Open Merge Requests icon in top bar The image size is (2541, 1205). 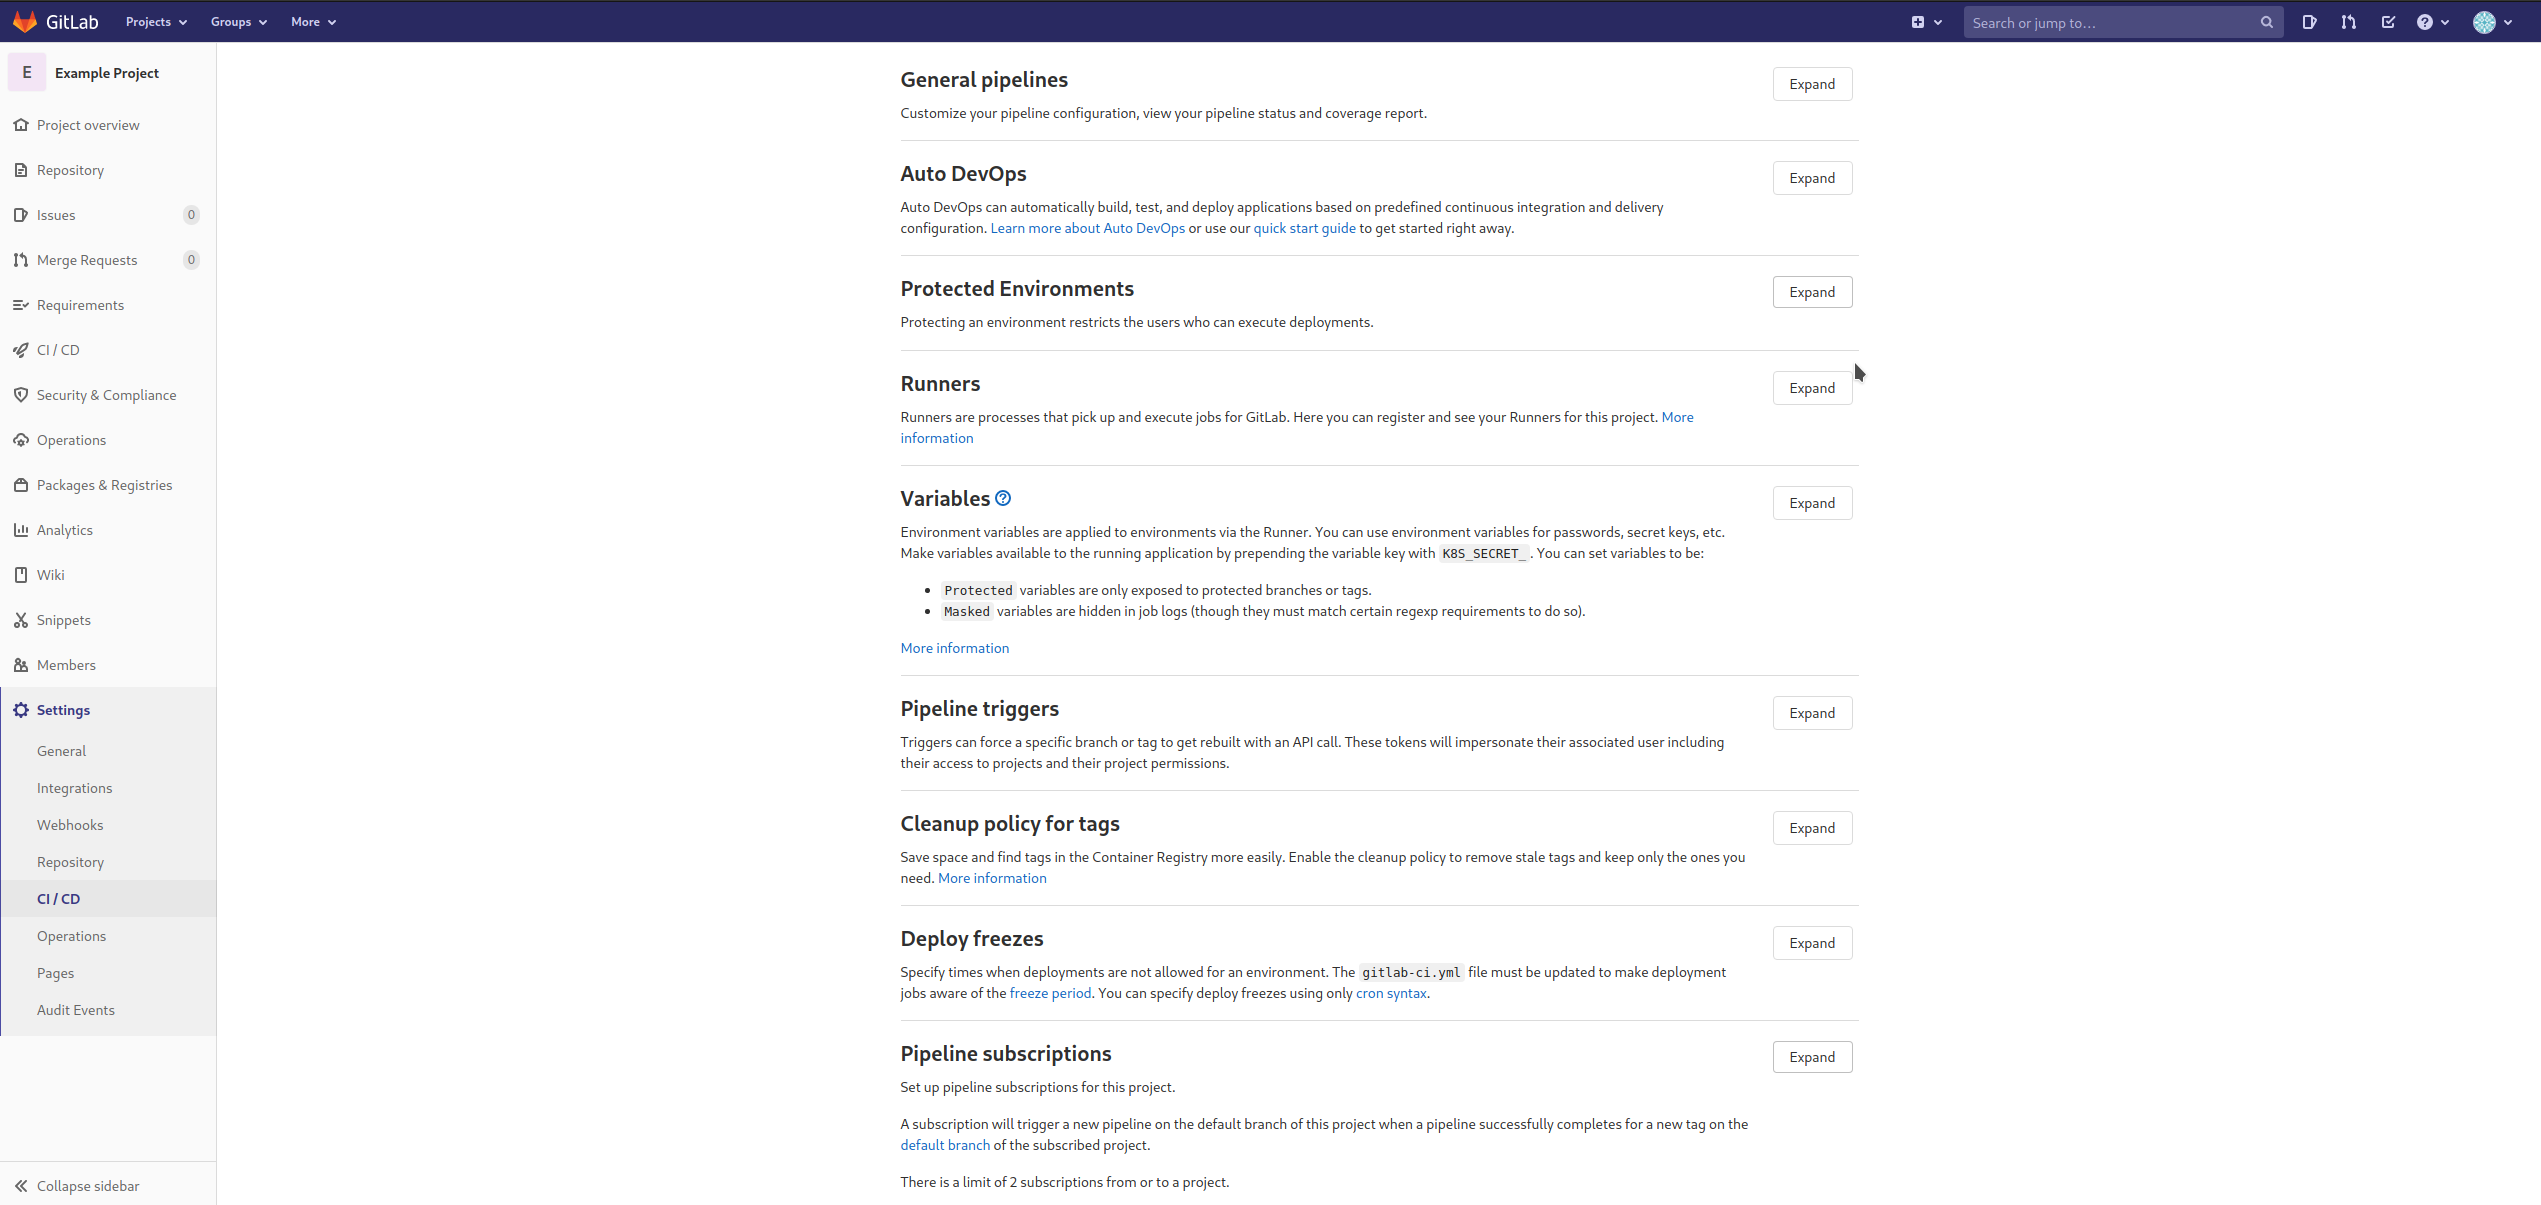[2348, 22]
